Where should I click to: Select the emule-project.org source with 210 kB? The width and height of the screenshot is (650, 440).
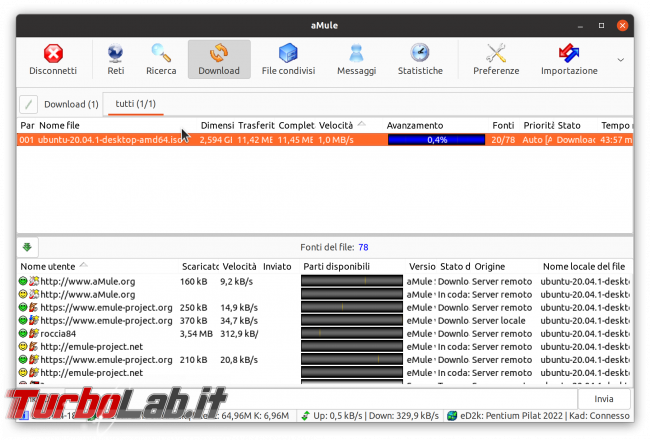pos(325,360)
